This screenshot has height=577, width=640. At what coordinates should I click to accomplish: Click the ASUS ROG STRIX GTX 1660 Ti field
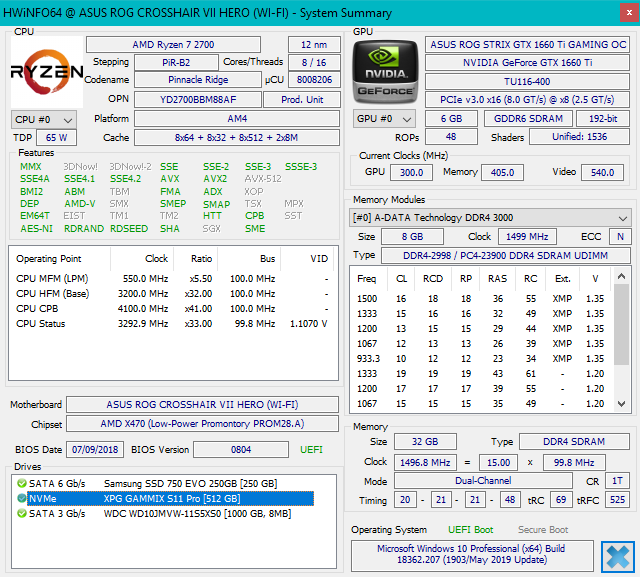tap(527, 44)
